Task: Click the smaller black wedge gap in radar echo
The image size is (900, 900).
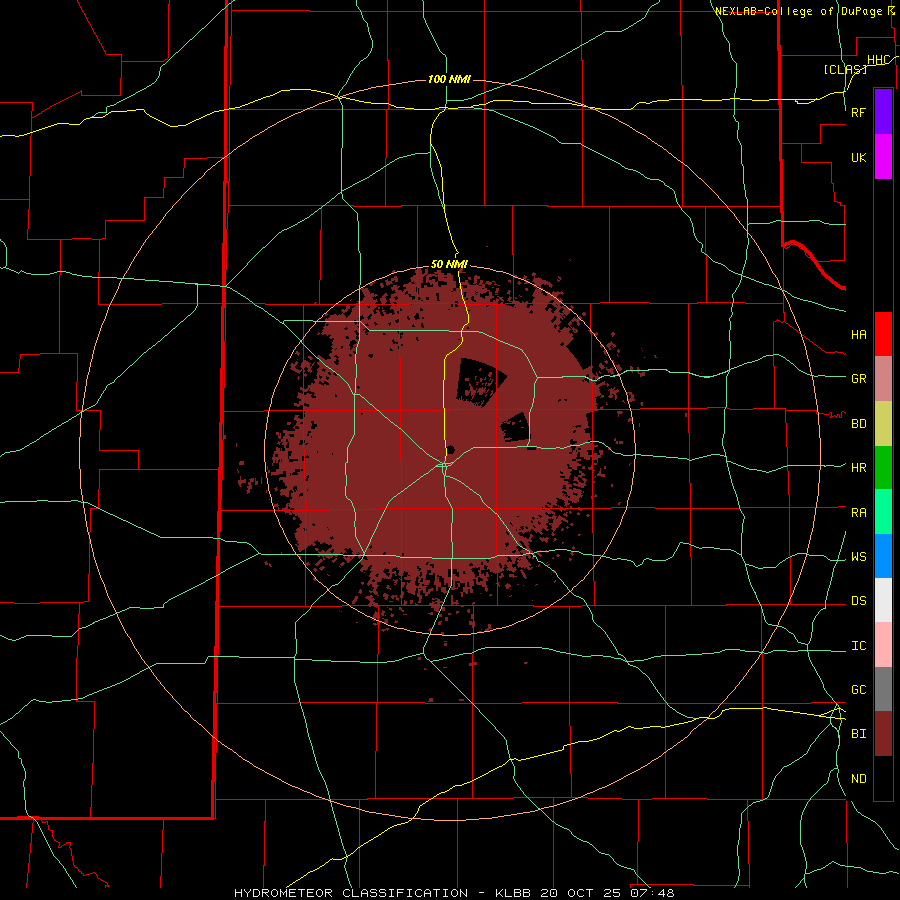Action: 515,428
